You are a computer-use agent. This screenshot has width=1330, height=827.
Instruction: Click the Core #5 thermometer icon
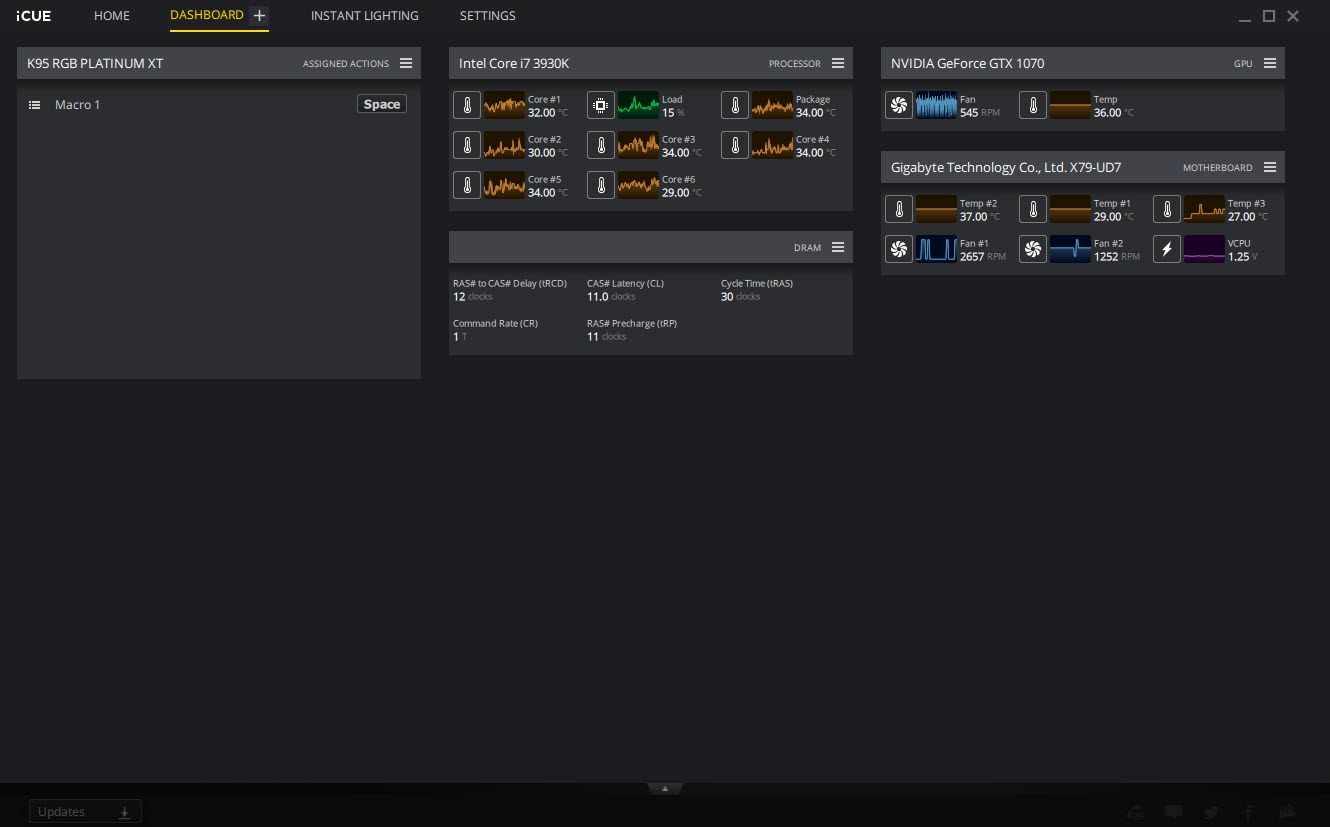(x=467, y=185)
